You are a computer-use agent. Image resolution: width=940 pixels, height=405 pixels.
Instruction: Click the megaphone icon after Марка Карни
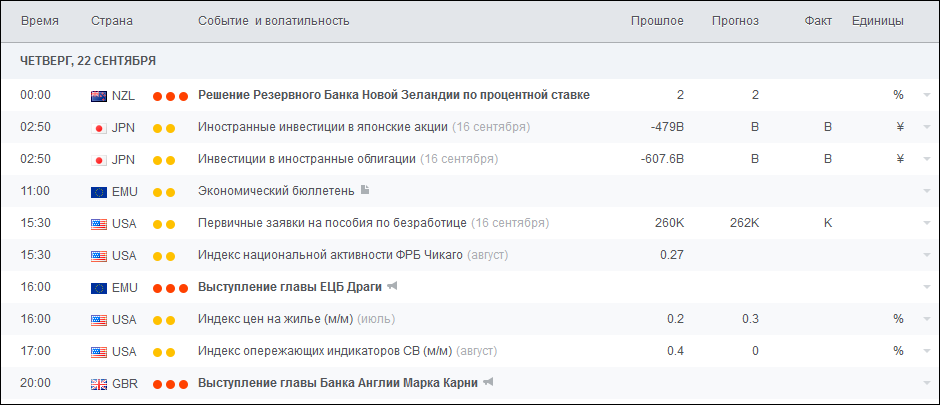(x=489, y=383)
